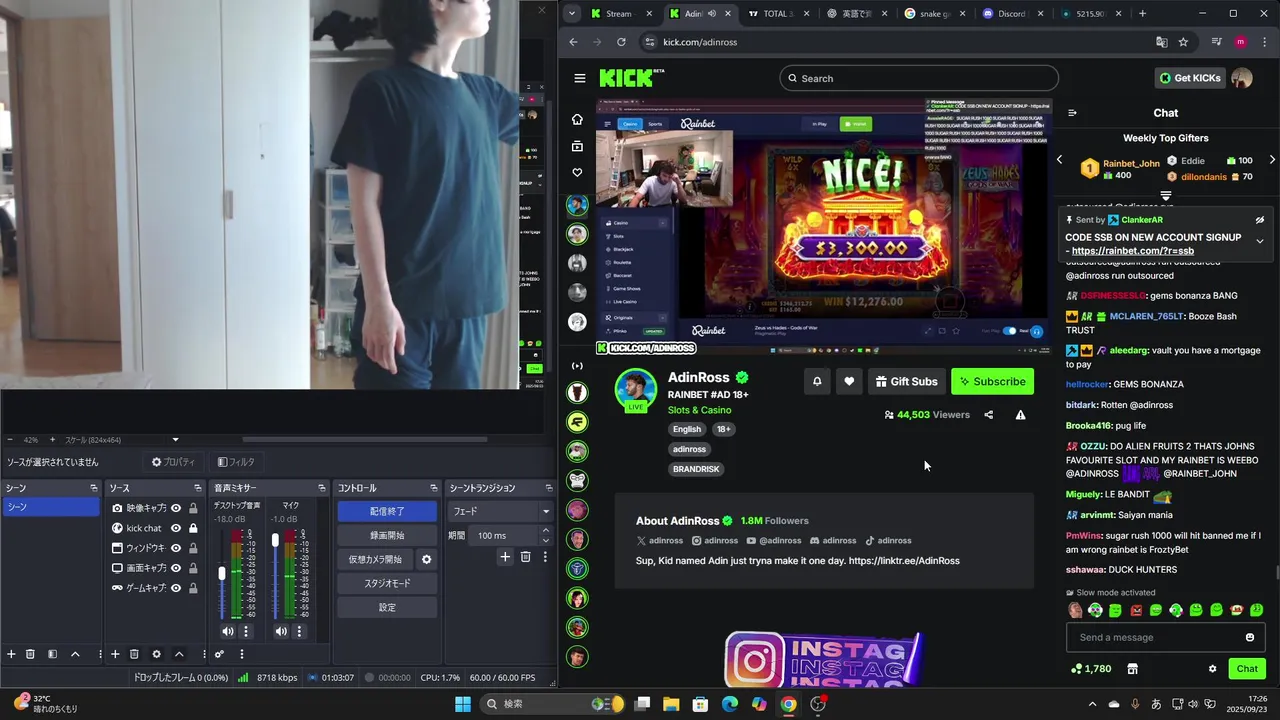Click the Kick home icon in sidebar
This screenshot has width=1280, height=720.
click(577, 119)
